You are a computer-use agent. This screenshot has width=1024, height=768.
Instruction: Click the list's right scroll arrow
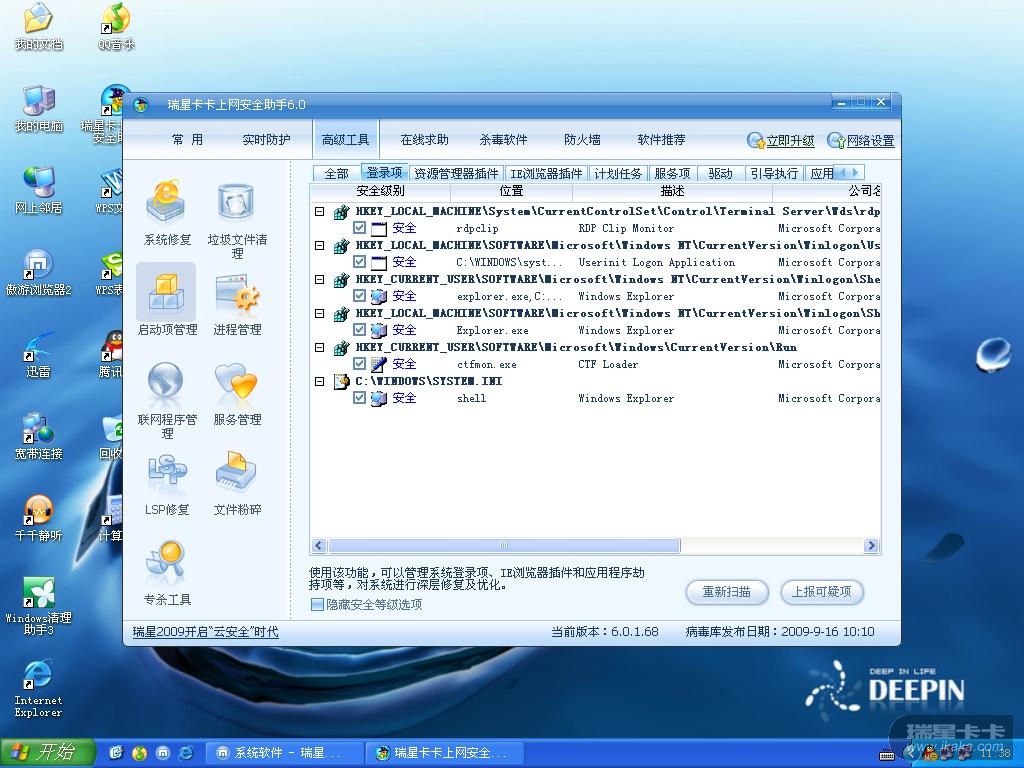click(x=871, y=545)
